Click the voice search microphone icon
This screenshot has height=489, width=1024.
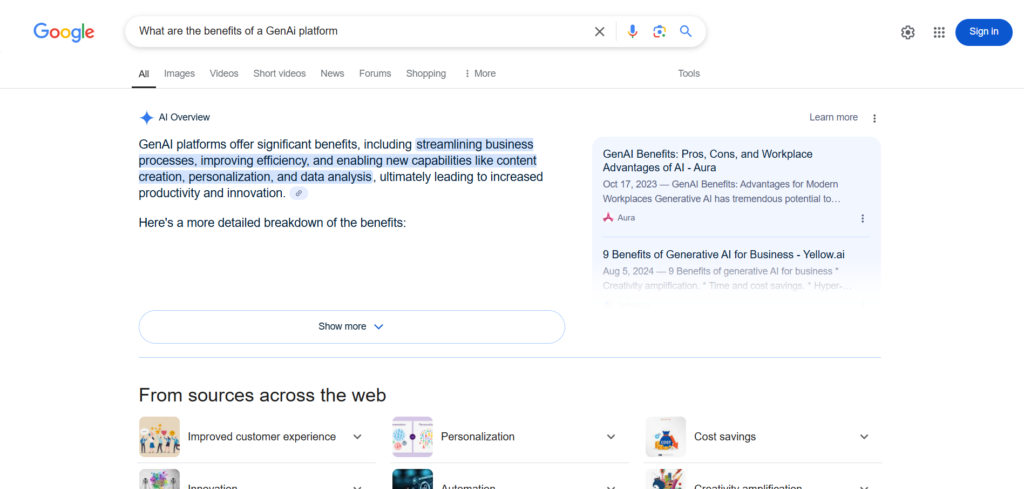tap(632, 31)
